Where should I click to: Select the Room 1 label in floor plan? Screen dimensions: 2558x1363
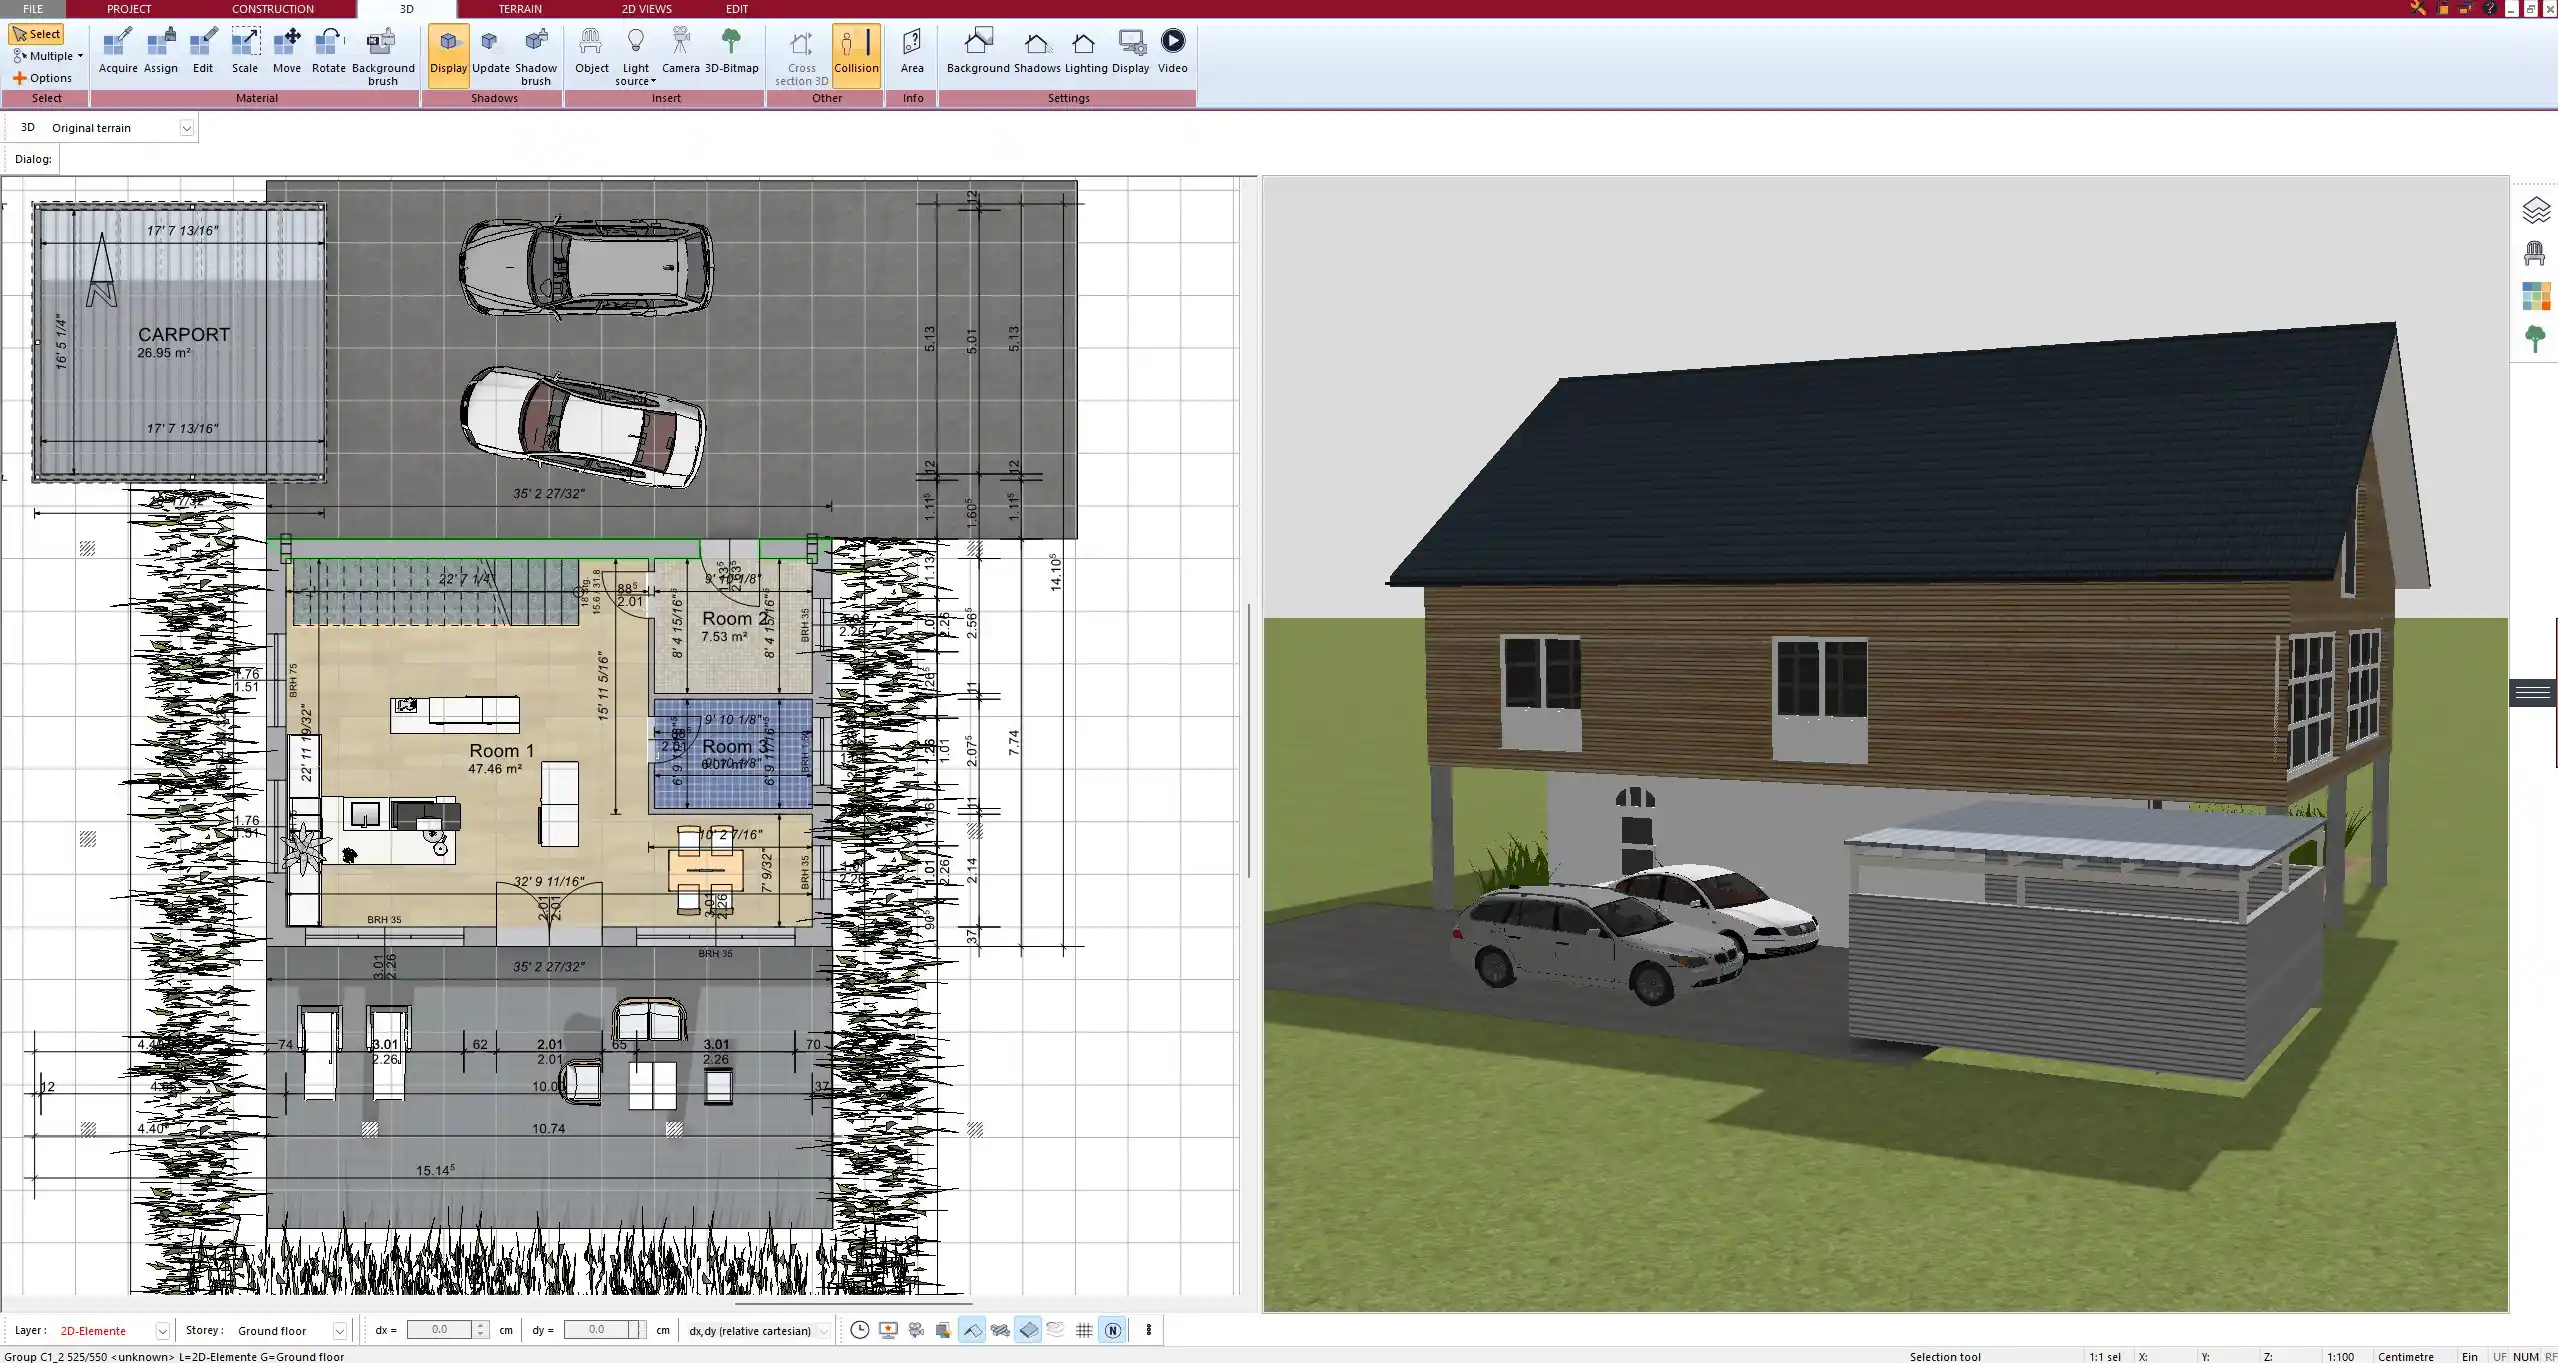click(x=501, y=750)
